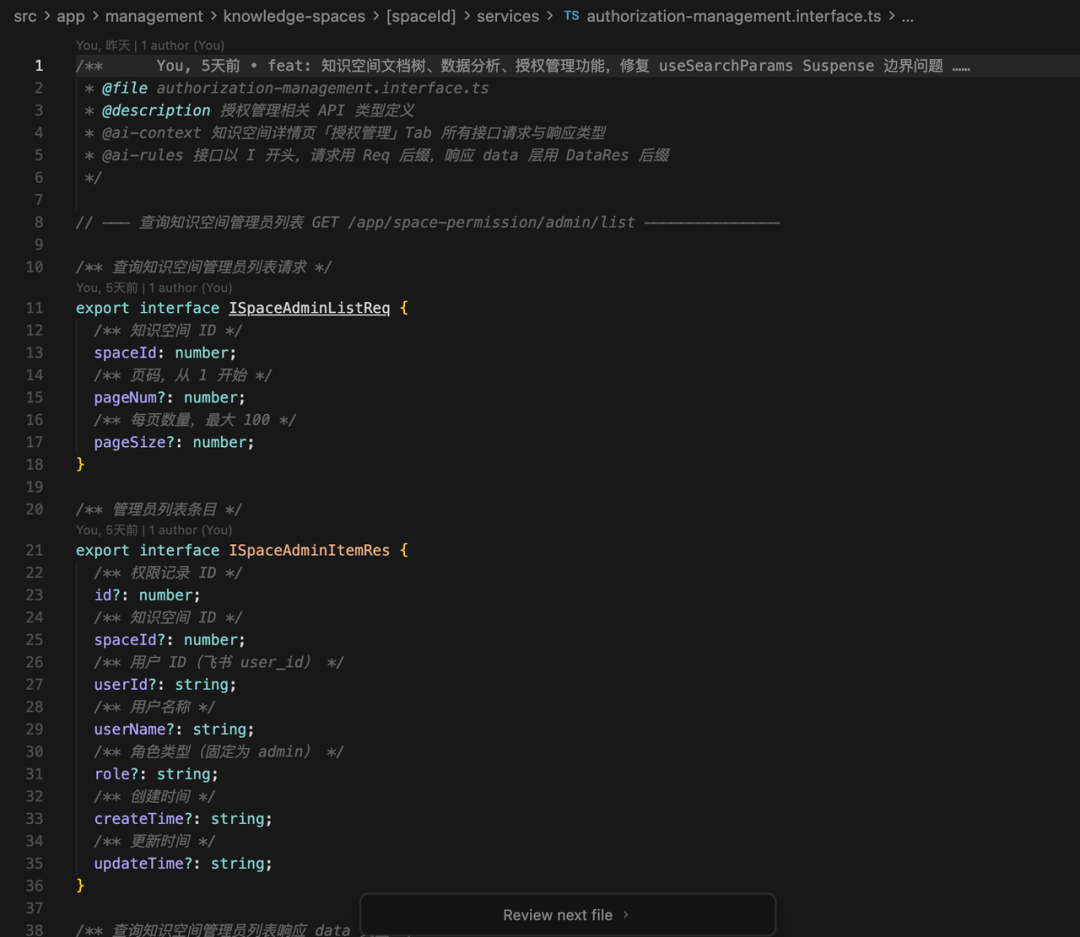The height and width of the screenshot is (937, 1080).
Task: Select the [spaceId] breadcrumb folder
Action: pyautogui.click(x=420, y=16)
